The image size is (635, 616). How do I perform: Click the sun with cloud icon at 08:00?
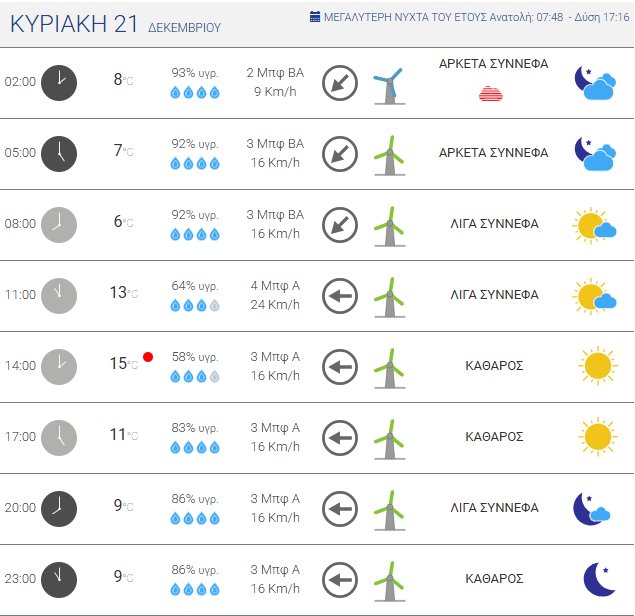pos(594,225)
